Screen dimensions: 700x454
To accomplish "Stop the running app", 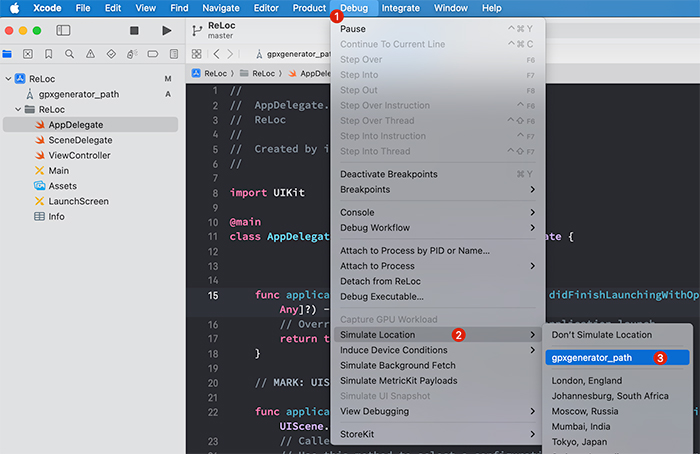I will pyautogui.click(x=134, y=30).
